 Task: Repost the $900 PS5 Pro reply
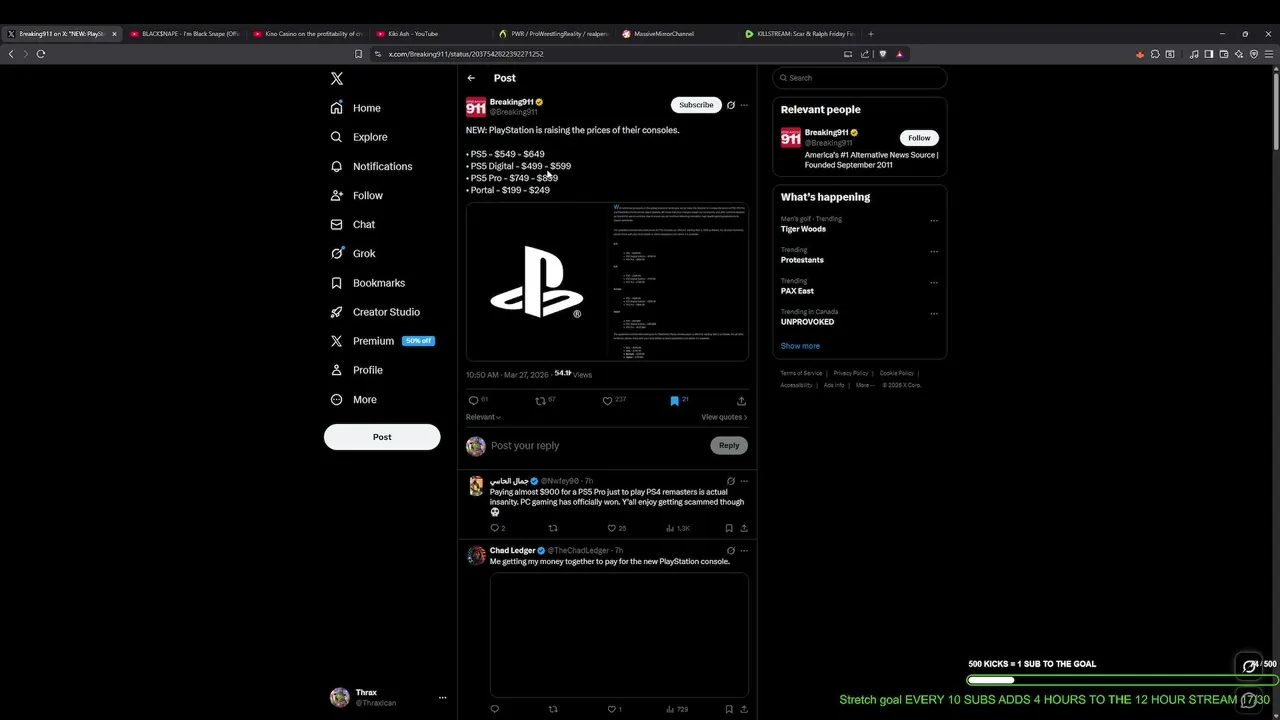click(553, 528)
